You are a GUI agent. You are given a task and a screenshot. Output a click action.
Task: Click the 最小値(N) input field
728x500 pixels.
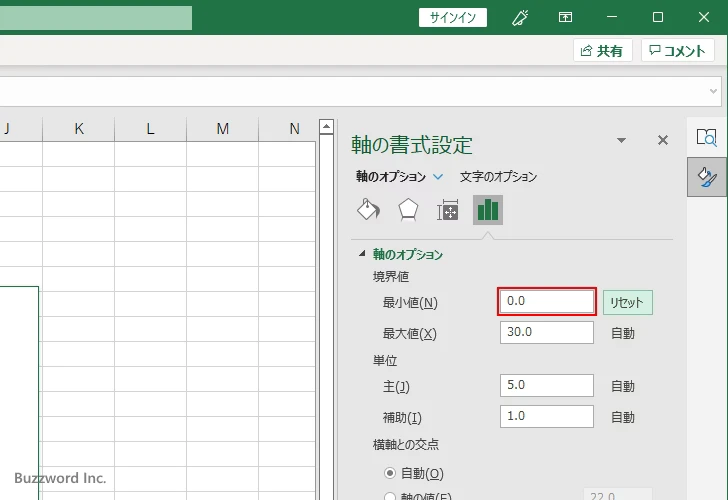pos(546,302)
